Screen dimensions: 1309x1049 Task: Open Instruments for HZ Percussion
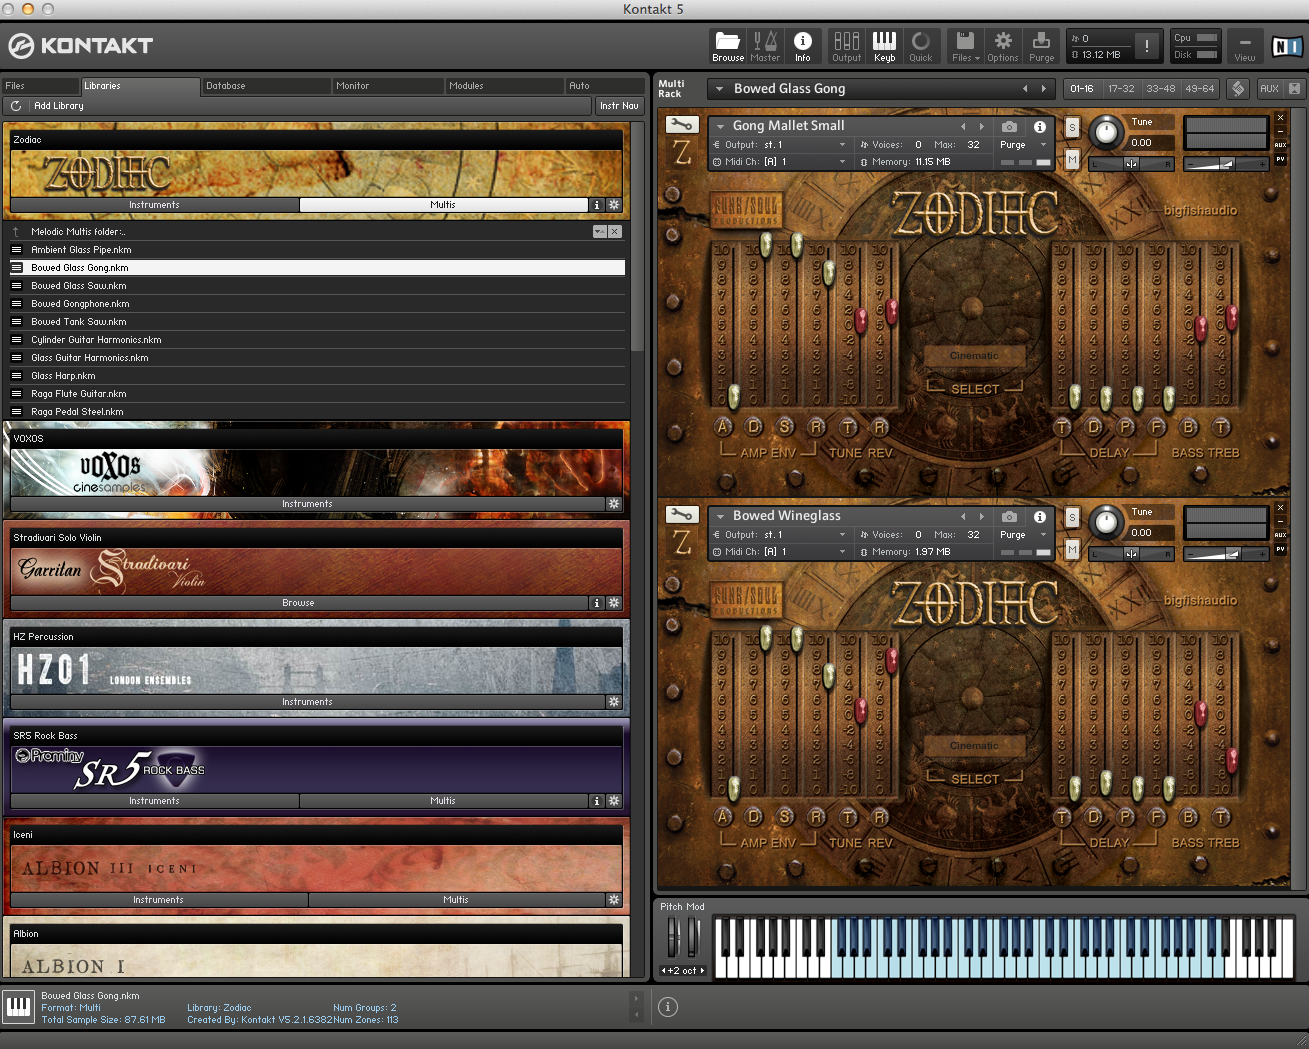pos(307,702)
